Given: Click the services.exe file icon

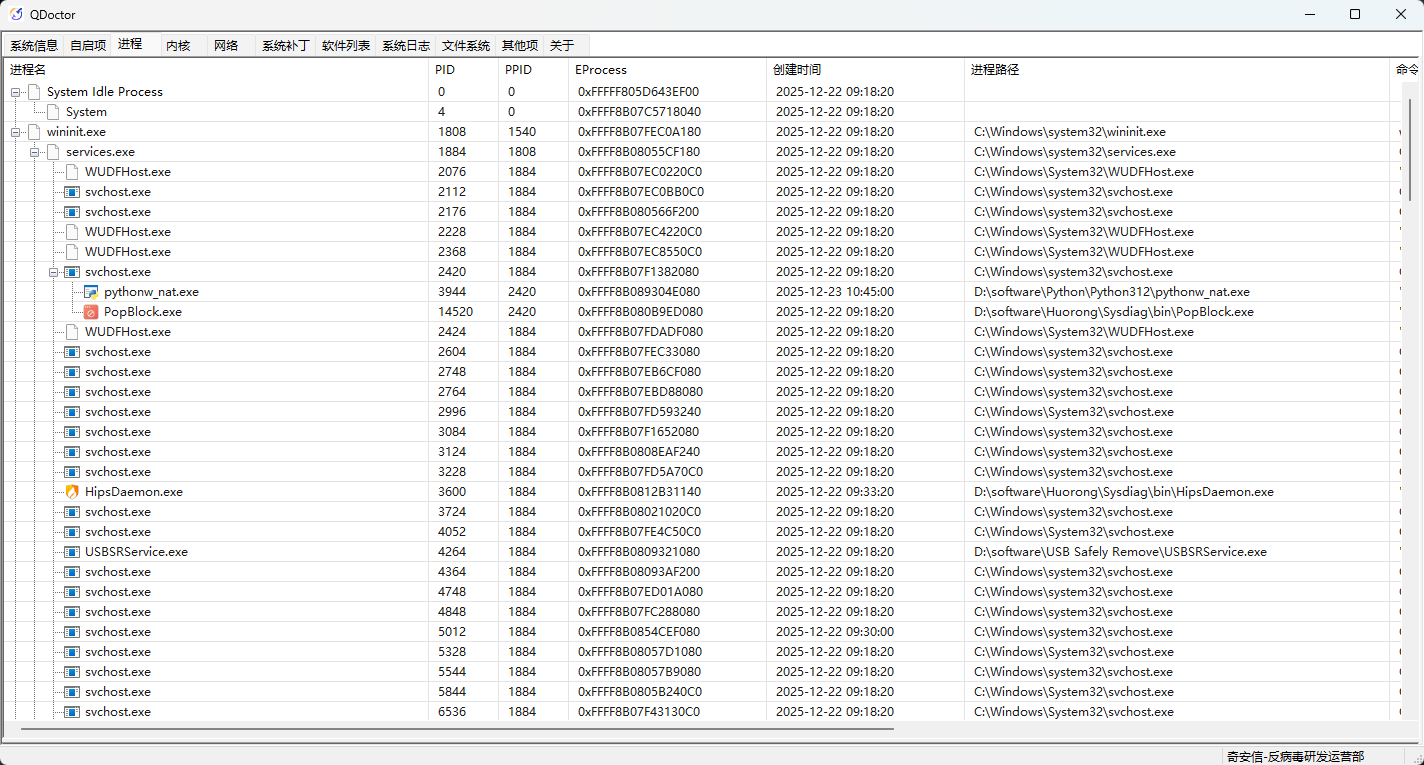Looking at the screenshot, I should (x=53, y=152).
